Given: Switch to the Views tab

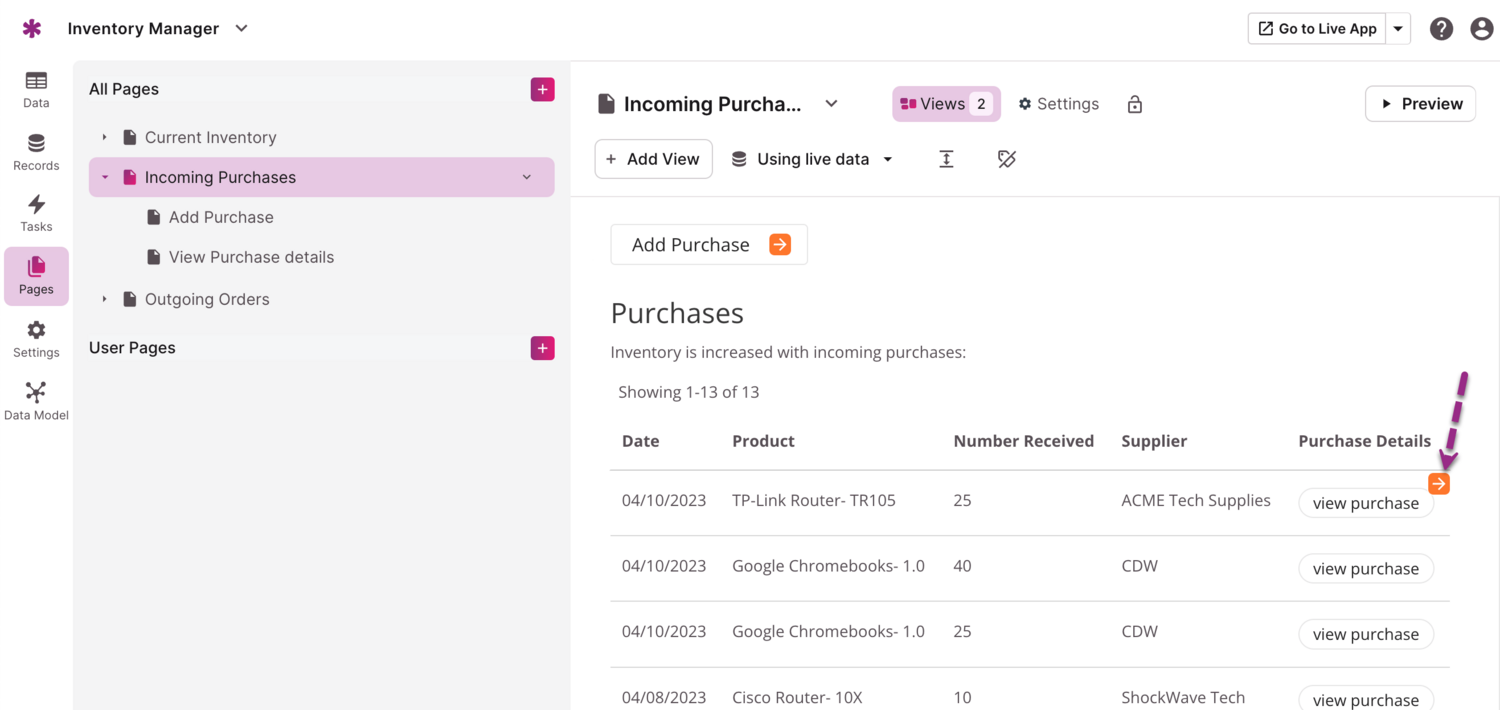Looking at the screenshot, I should coord(946,104).
